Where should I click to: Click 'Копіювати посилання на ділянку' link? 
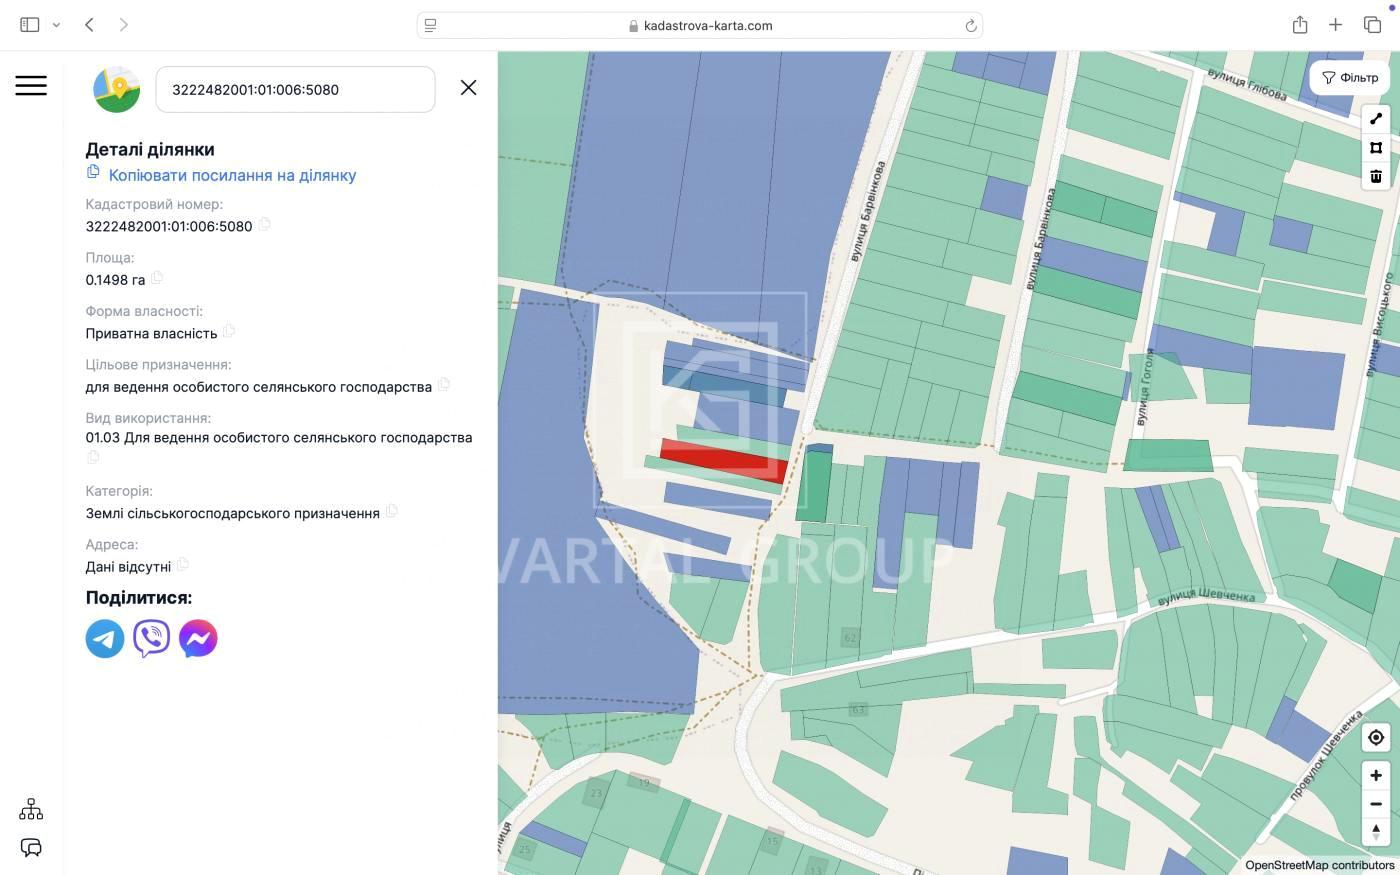click(x=232, y=175)
